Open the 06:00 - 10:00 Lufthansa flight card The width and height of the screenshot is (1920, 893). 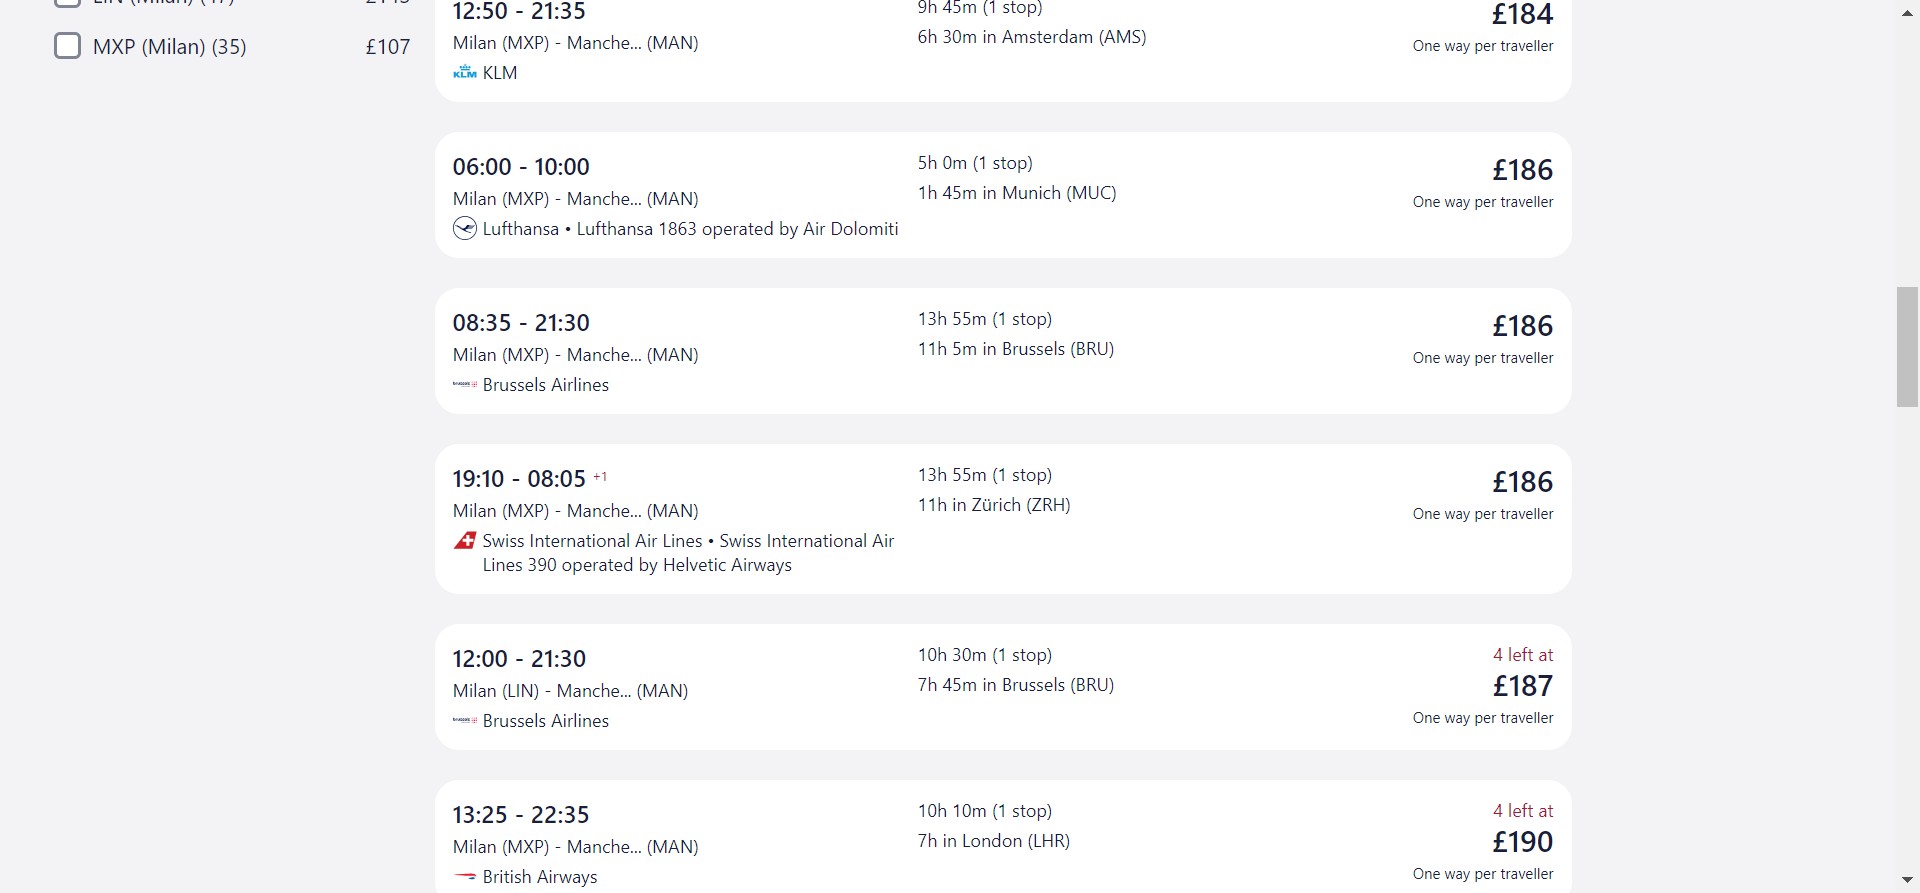[1003, 195]
